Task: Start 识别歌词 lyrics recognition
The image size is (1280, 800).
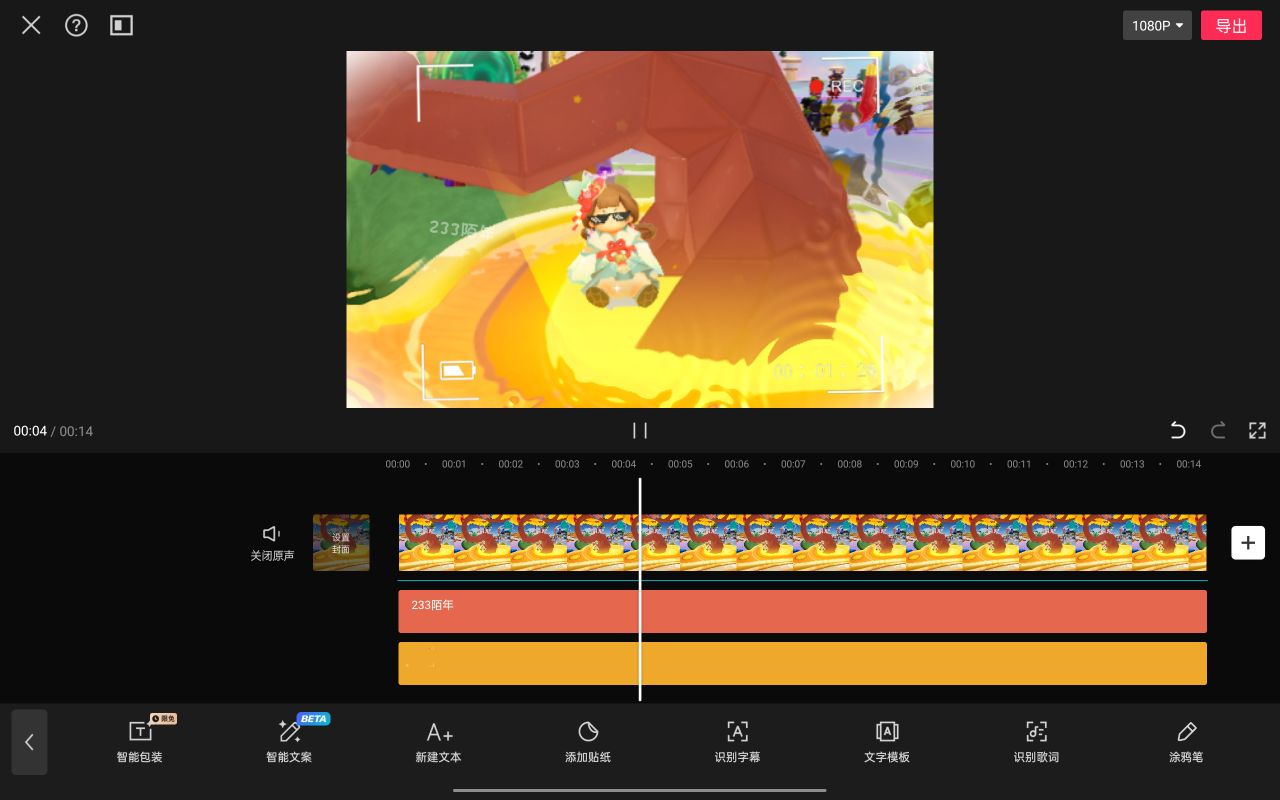Action: point(1036,742)
